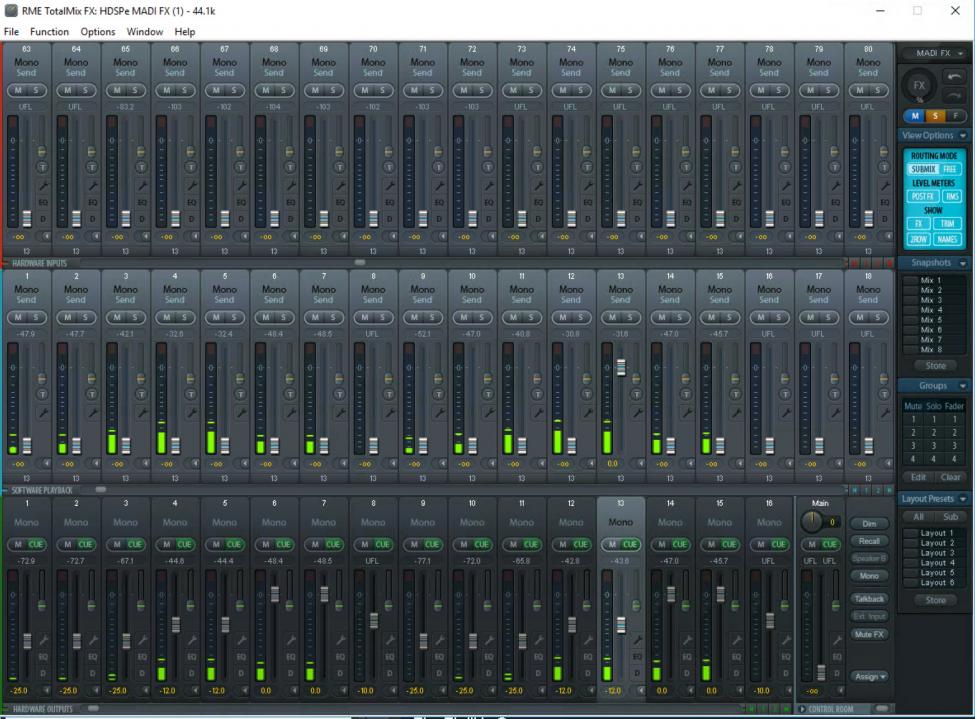The image size is (975, 719).
Task: Open EQ on hardware output channel 13
Action: pos(637,657)
